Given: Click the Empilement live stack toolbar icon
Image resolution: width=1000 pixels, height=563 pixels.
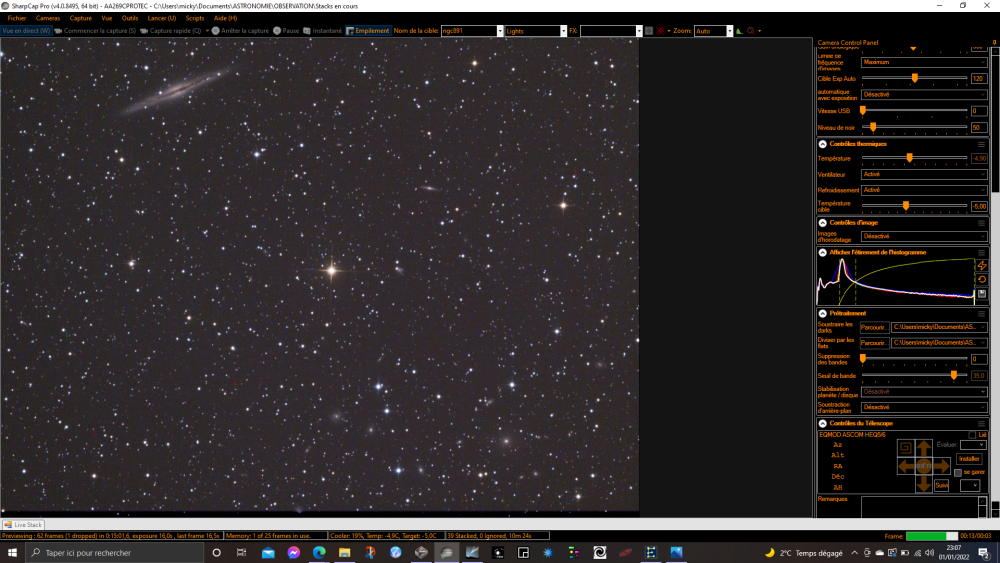Looking at the screenshot, I should [368, 31].
